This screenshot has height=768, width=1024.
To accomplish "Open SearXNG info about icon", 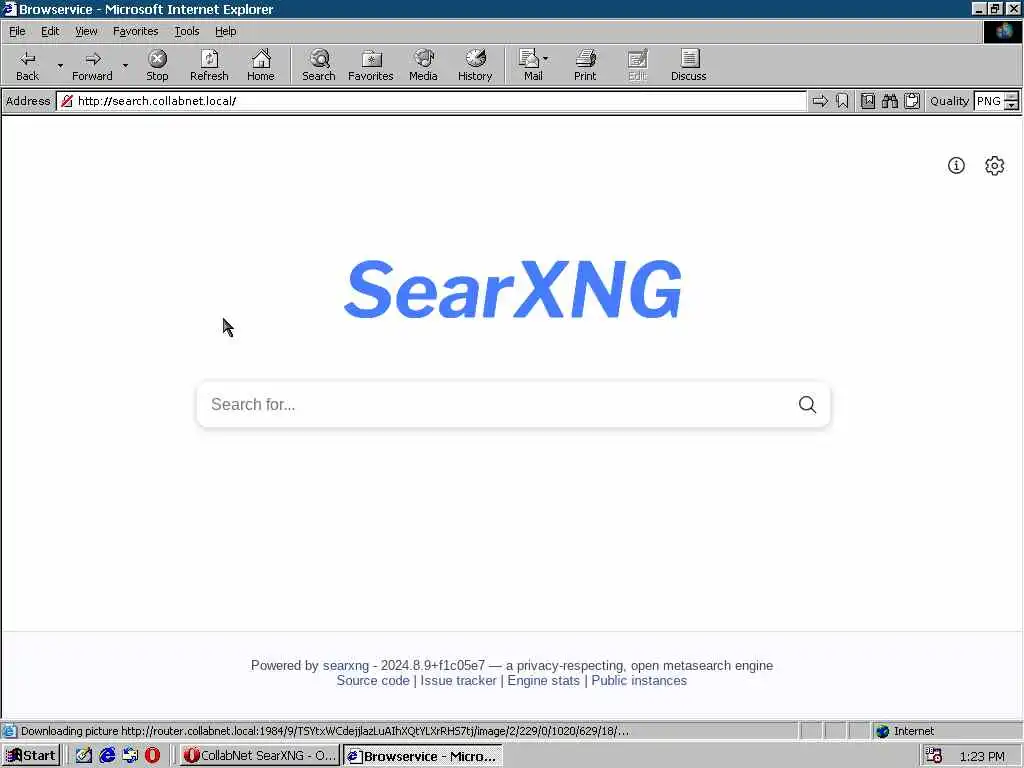I will pyautogui.click(x=956, y=165).
